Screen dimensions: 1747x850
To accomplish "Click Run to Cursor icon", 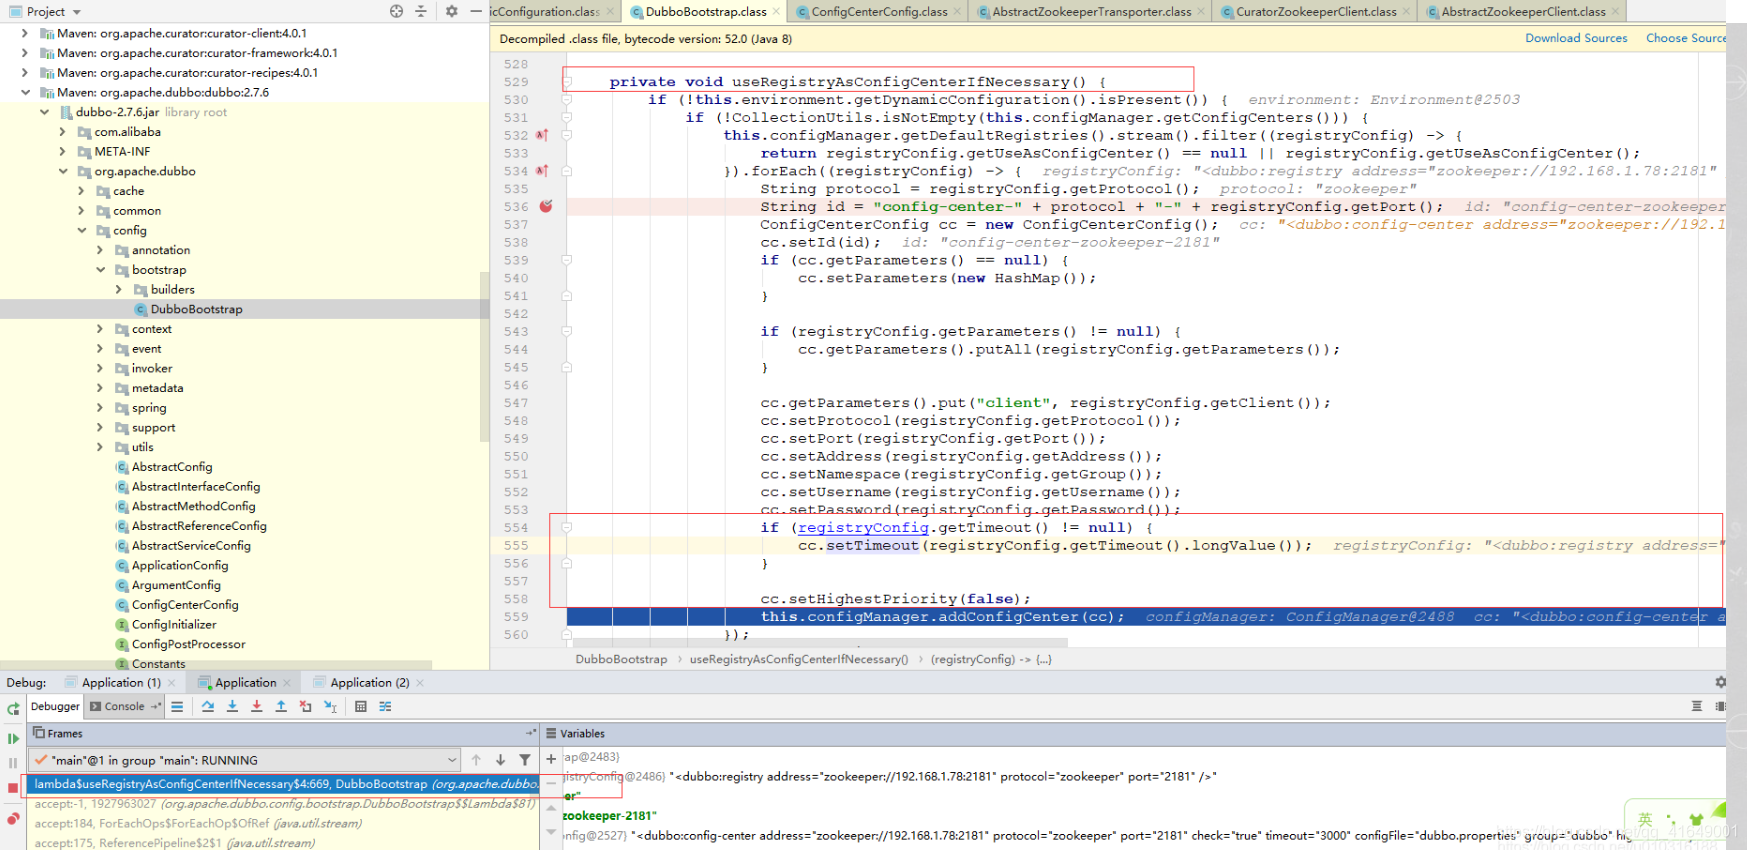I will 330,706.
